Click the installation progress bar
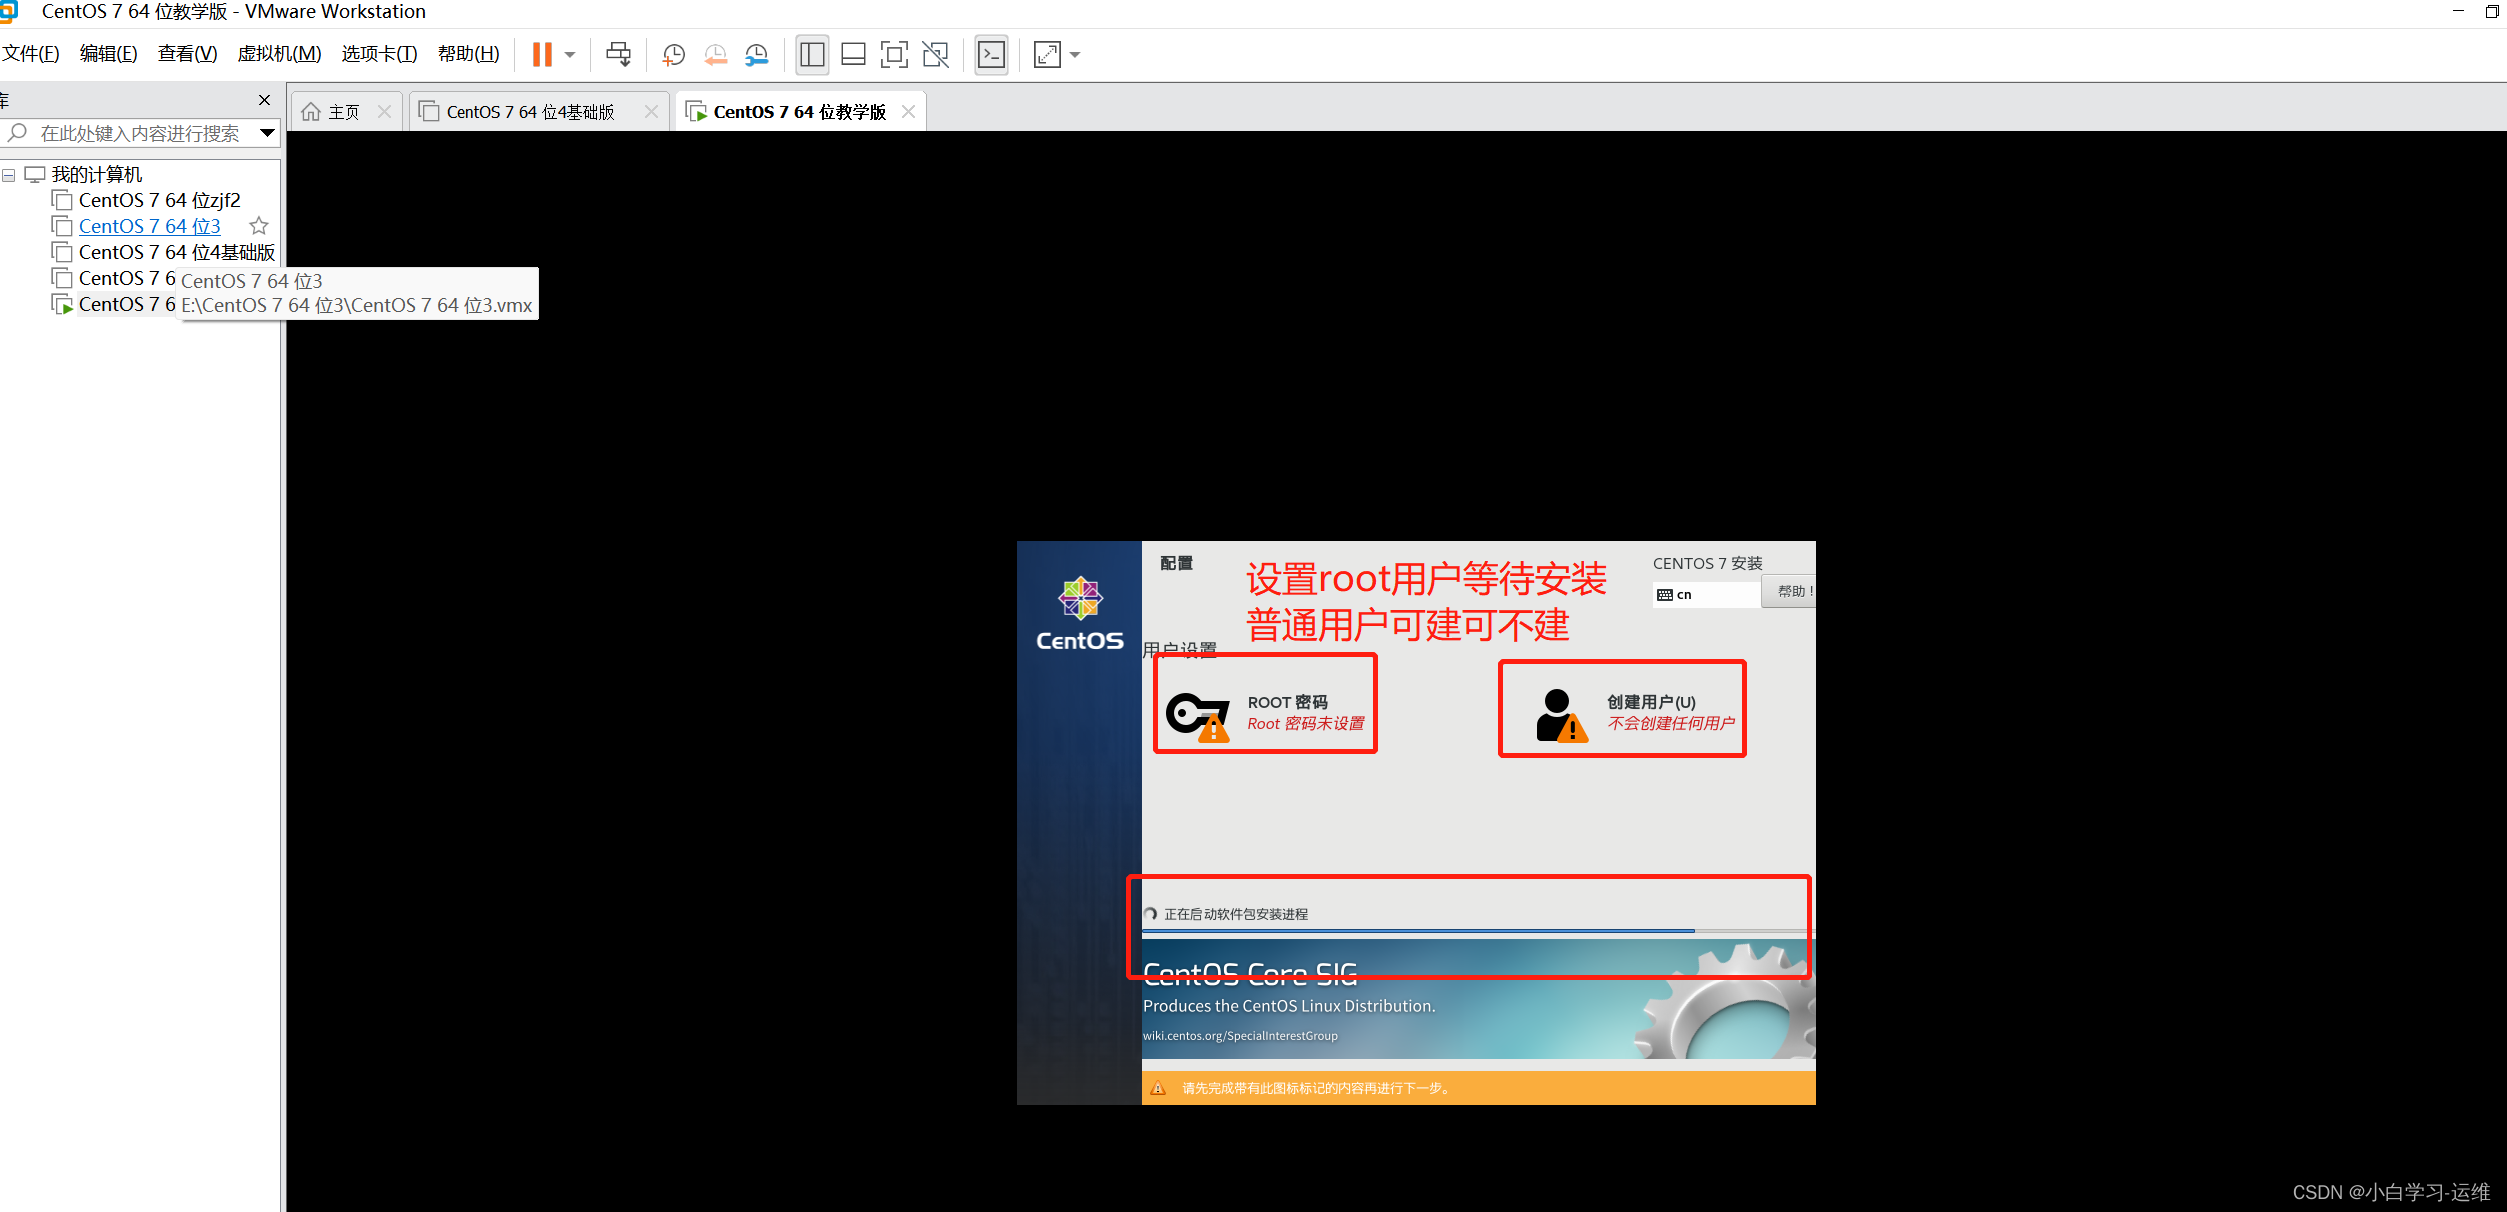 1478,931
